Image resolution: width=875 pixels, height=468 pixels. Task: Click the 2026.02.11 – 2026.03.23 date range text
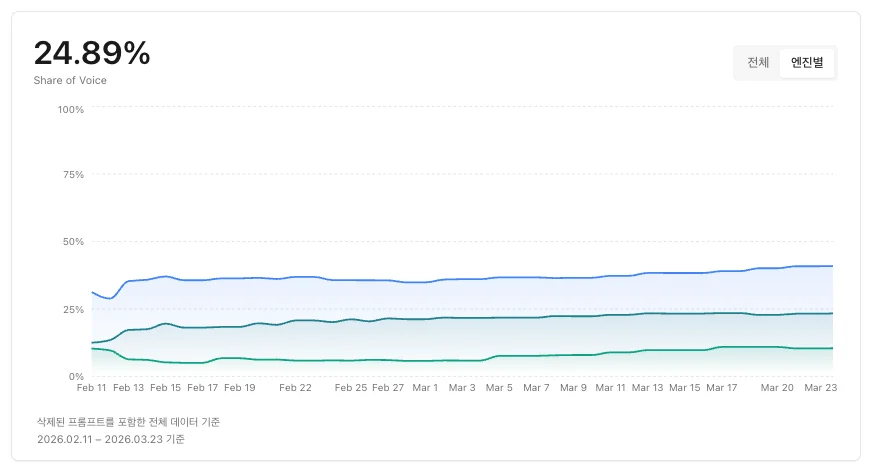(x=110, y=439)
